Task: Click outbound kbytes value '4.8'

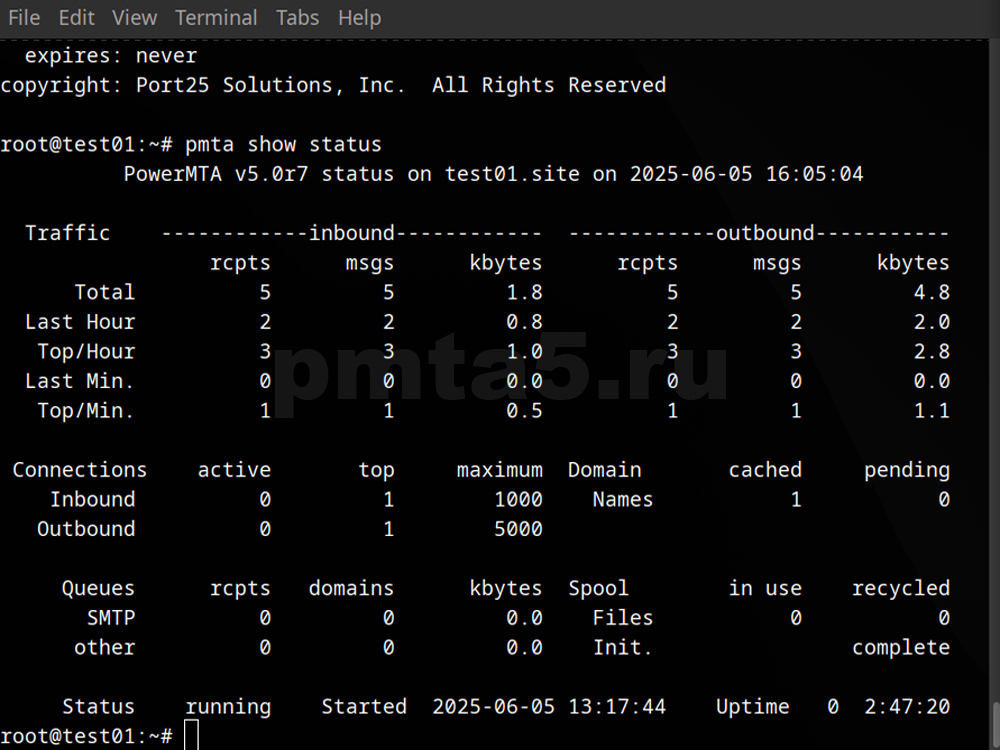Action: (x=932, y=293)
